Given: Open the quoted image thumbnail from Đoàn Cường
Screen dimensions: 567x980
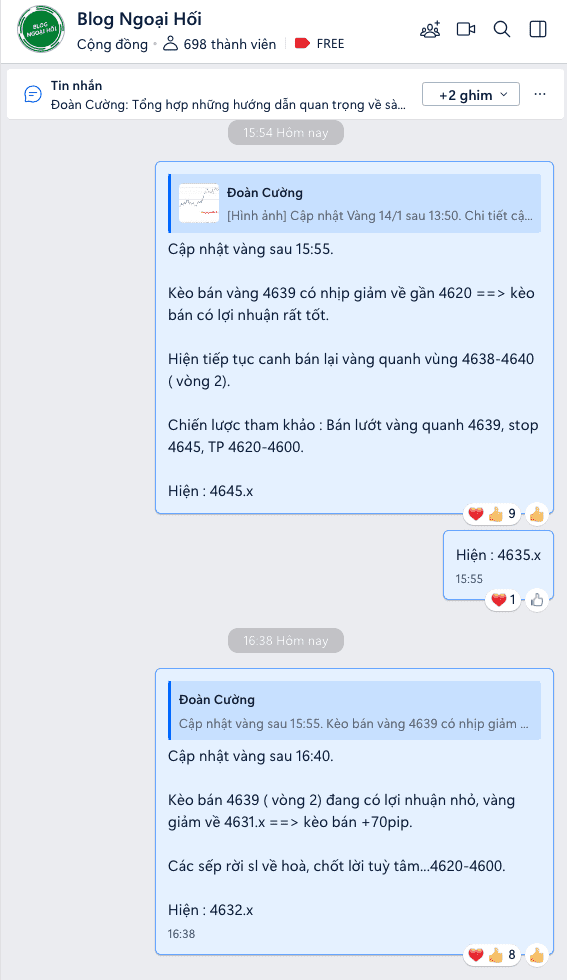Looking at the screenshot, I should tap(199, 203).
